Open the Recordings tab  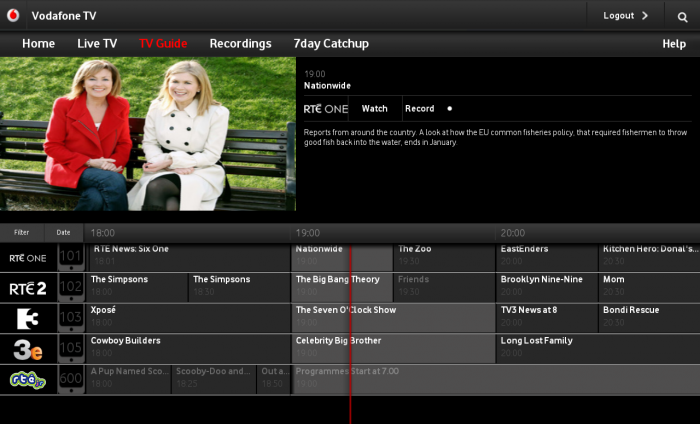click(x=240, y=44)
